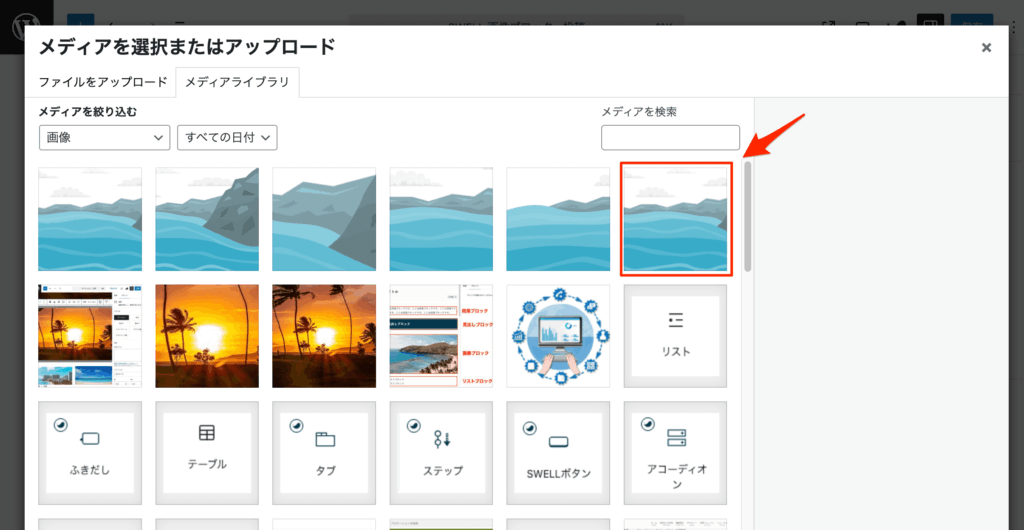Select the リスト icon image
Screen dimensions: 1024x530
(676, 335)
